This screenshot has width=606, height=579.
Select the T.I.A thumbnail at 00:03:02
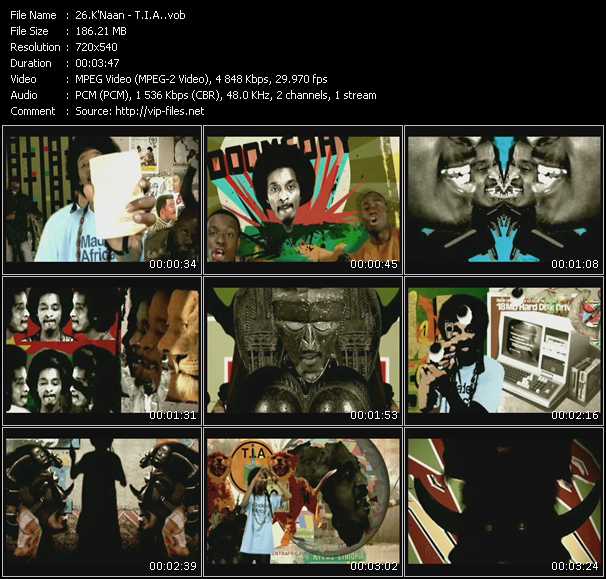click(303, 502)
